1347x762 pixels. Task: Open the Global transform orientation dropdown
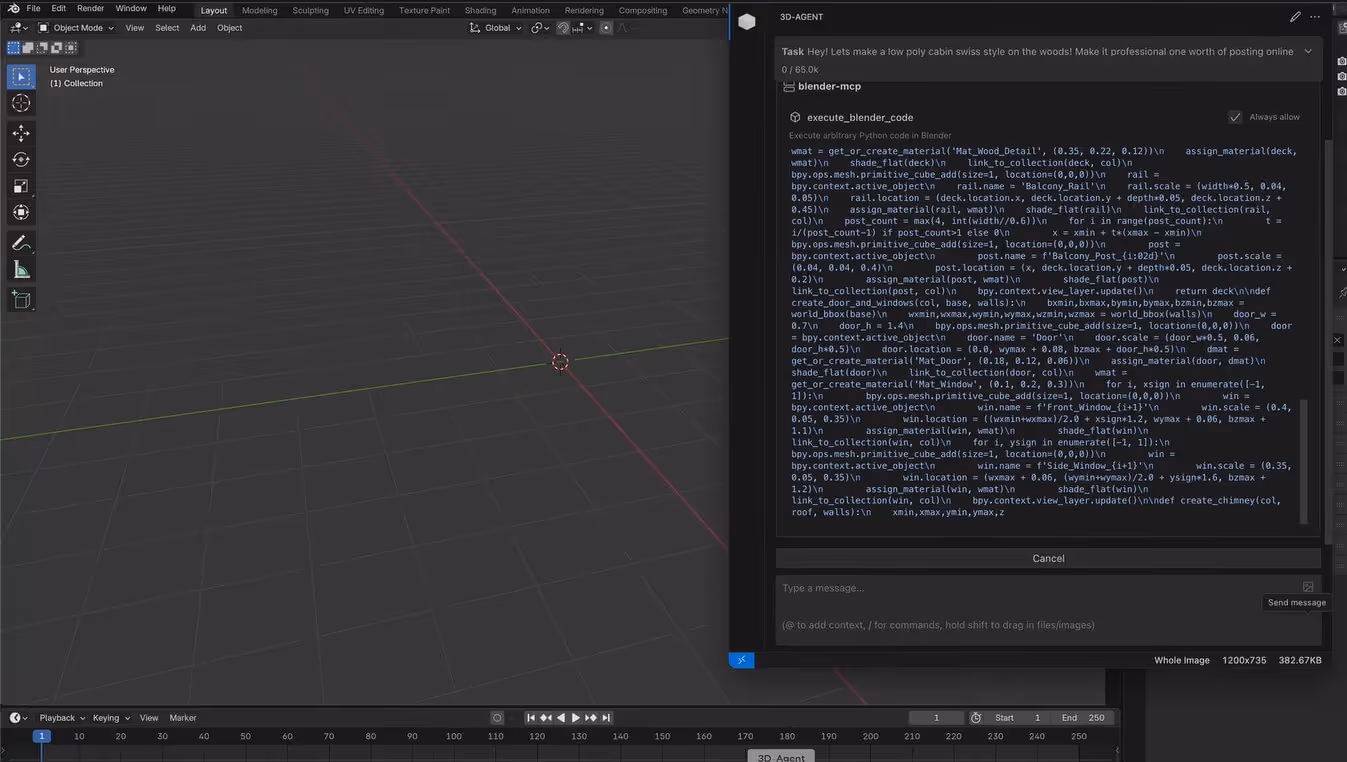pos(498,28)
